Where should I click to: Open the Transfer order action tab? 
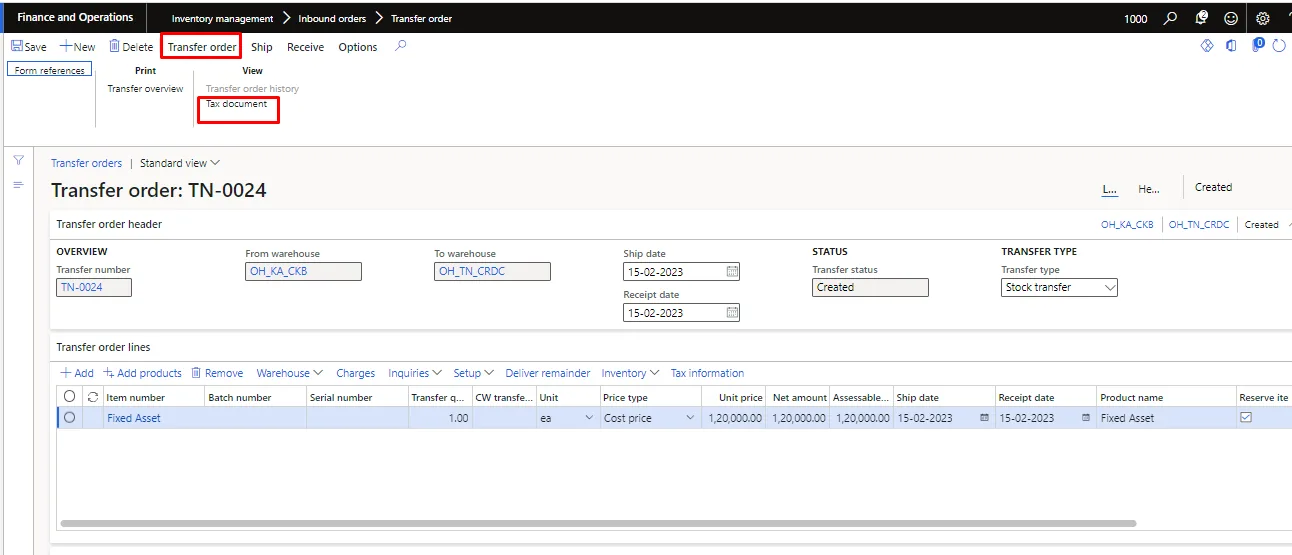click(x=202, y=47)
